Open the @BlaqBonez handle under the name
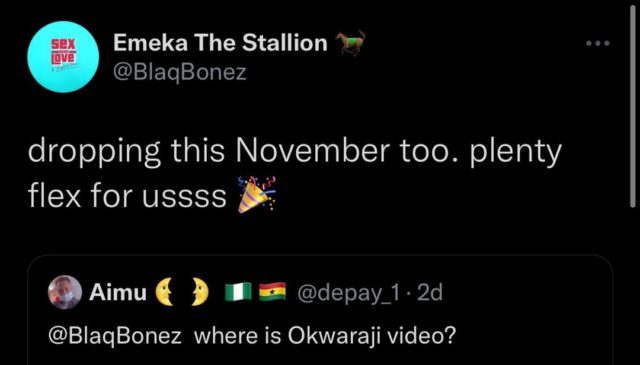The width and height of the screenshot is (640, 365). pyautogui.click(x=180, y=72)
